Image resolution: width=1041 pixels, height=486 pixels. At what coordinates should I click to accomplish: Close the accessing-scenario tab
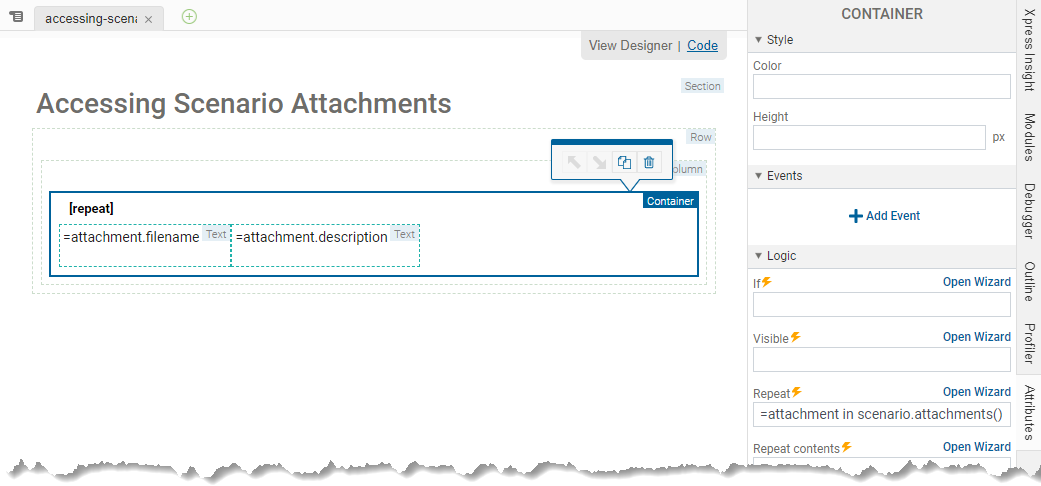point(149,20)
